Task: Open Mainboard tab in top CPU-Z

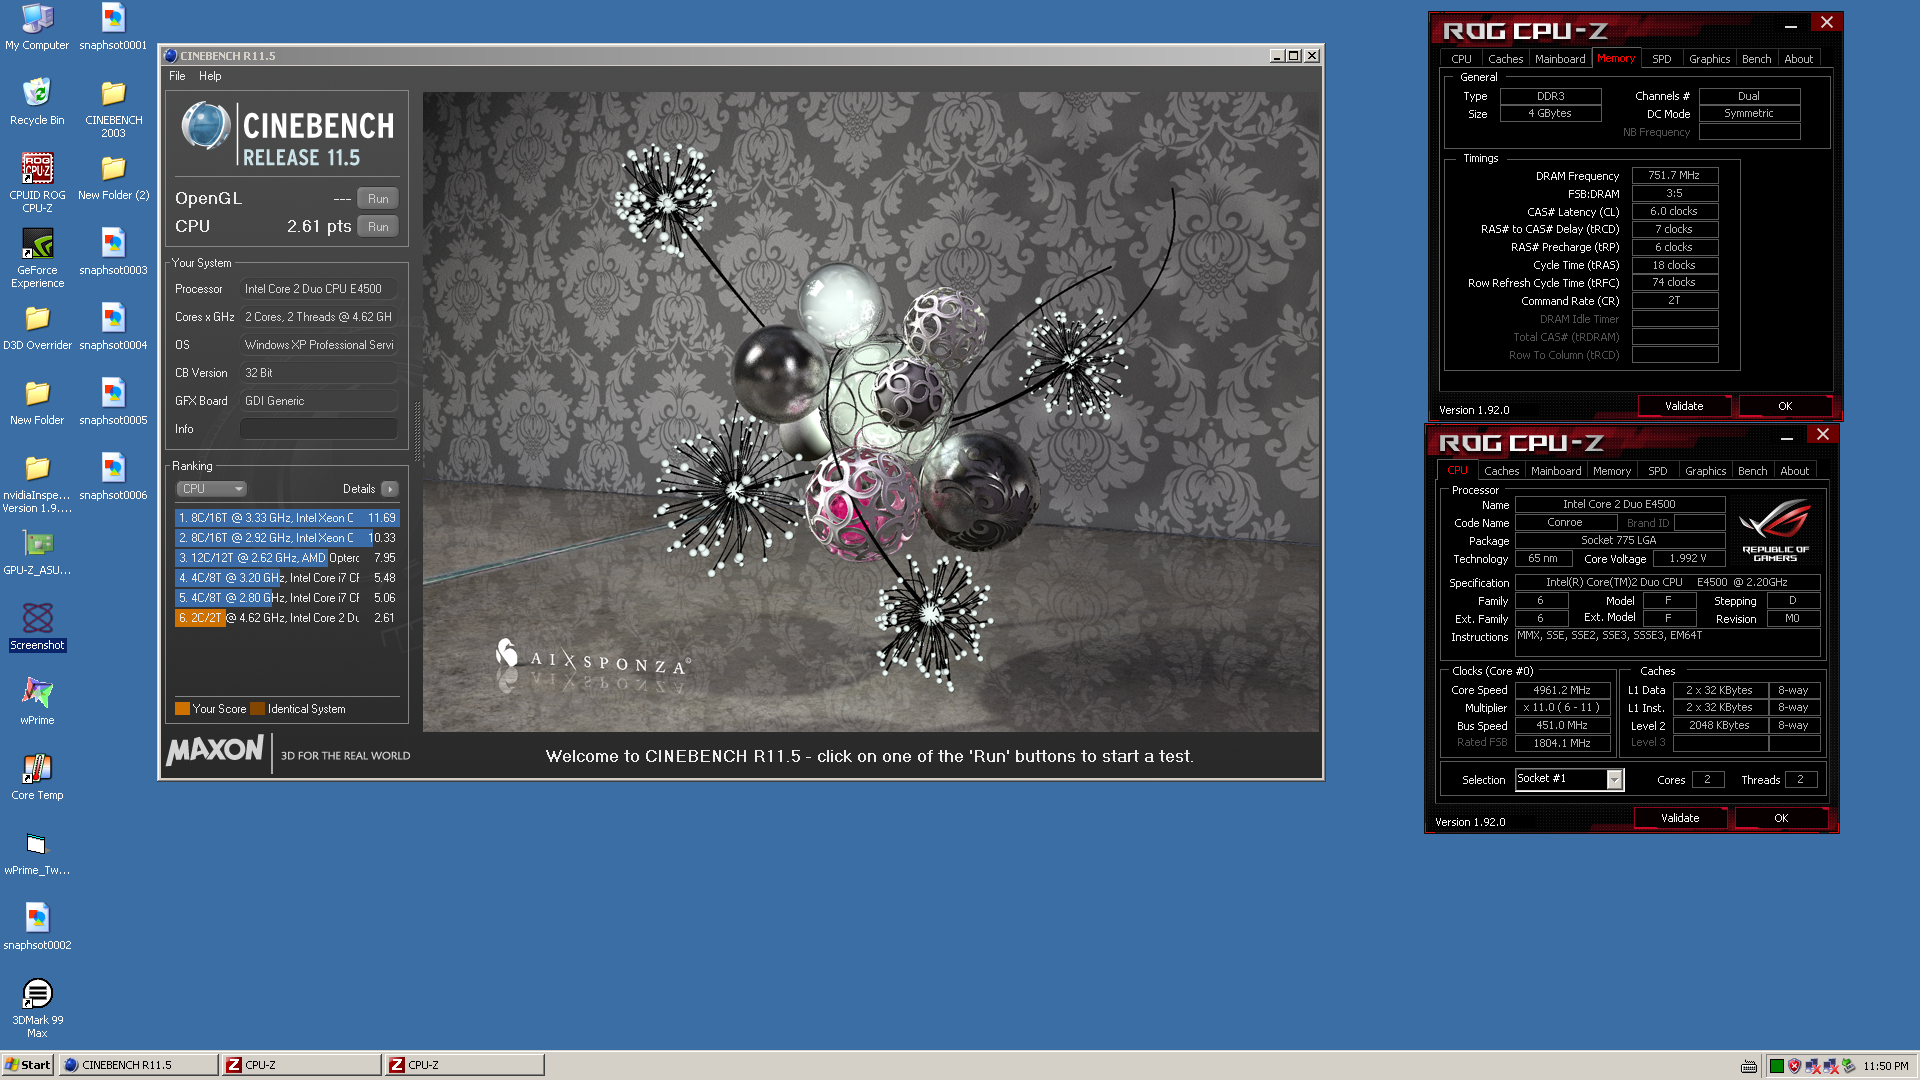Action: pos(1560,59)
